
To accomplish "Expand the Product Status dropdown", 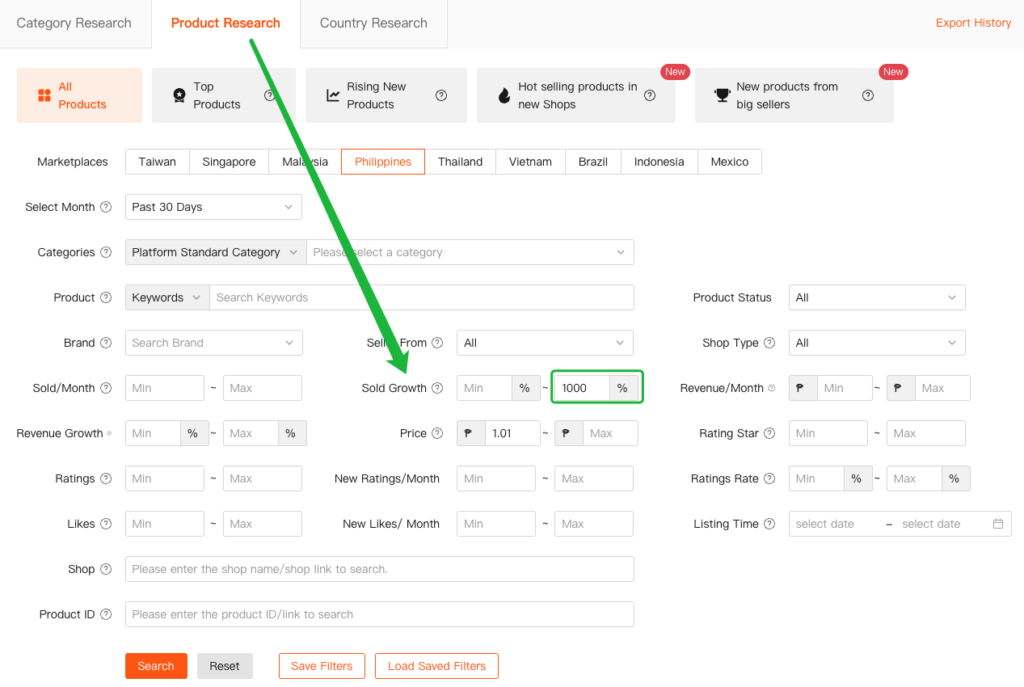I will click(x=876, y=298).
